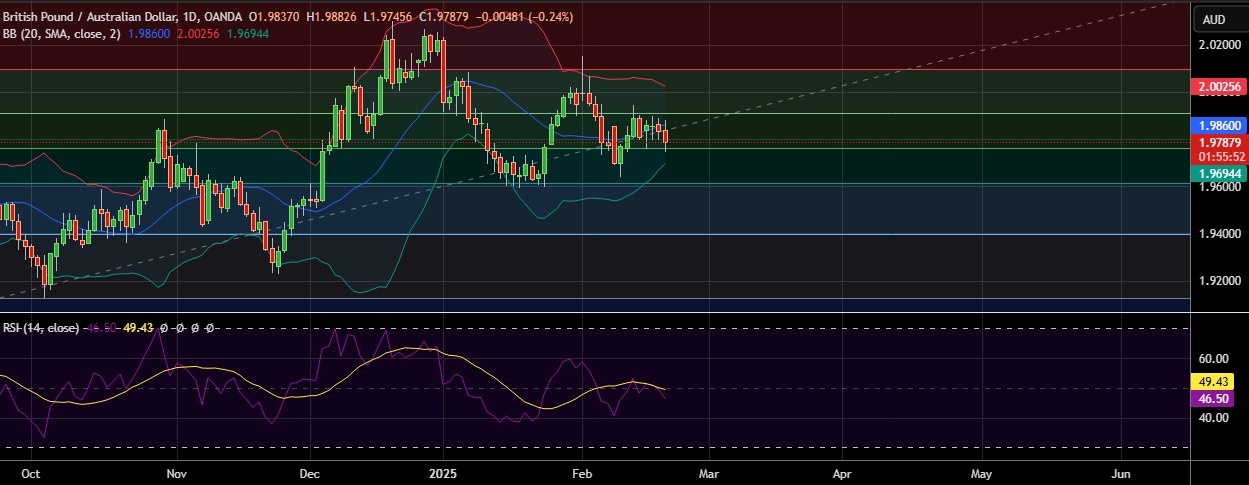Click the 1.94000 price scale level

coord(1220,234)
